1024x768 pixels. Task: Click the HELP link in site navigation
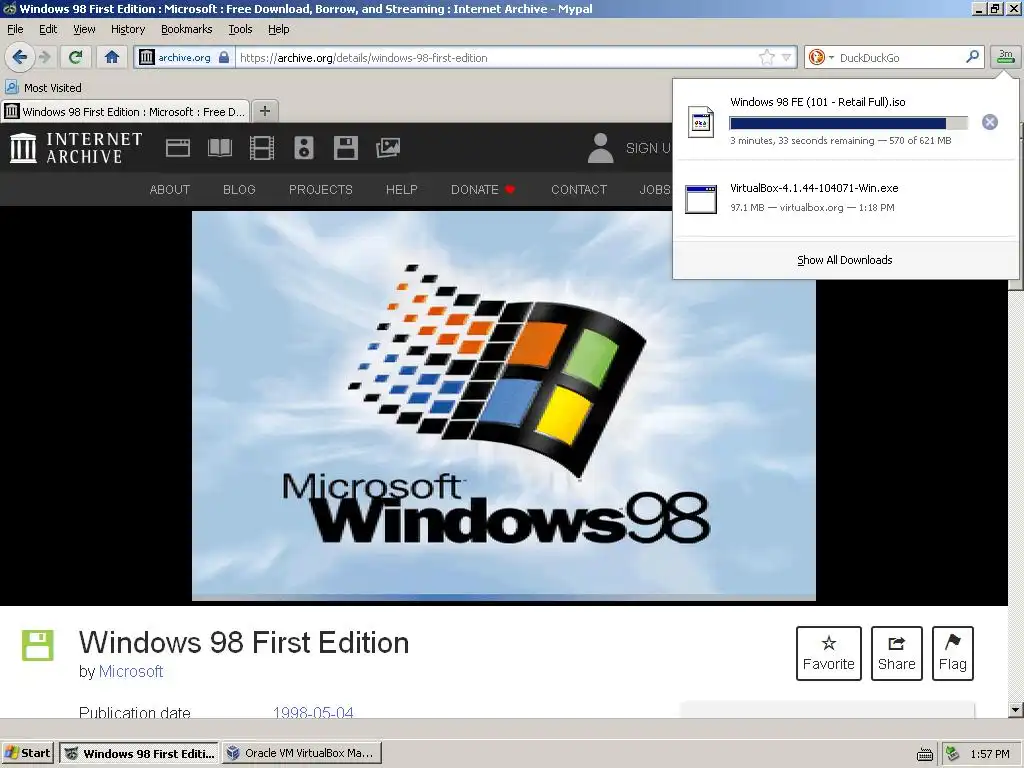point(402,189)
